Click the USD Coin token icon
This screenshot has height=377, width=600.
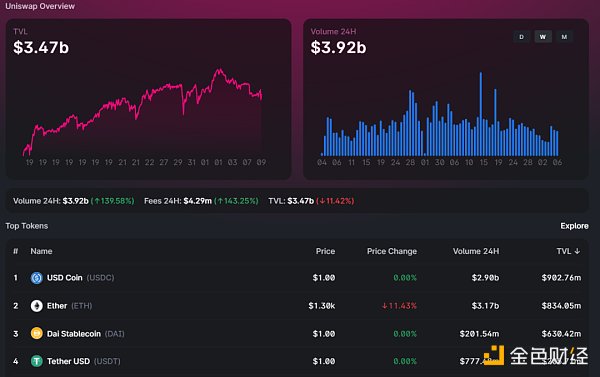click(36, 277)
